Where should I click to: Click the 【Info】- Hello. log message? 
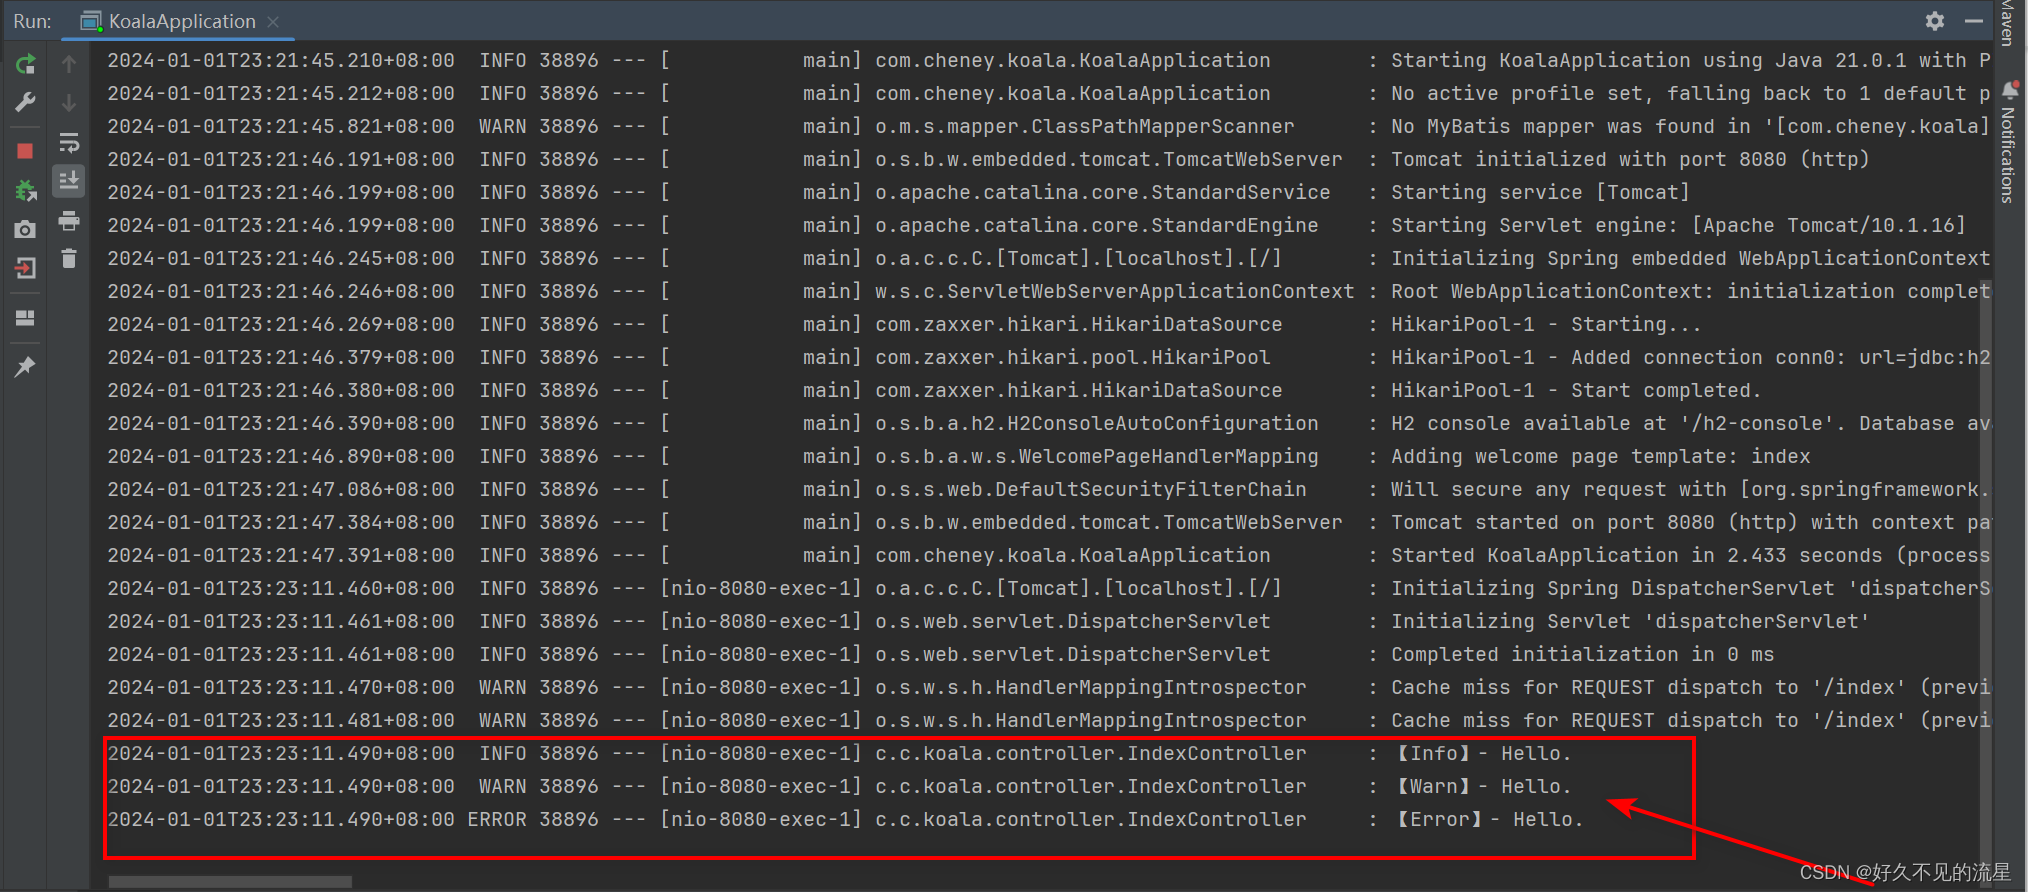coord(1483,753)
